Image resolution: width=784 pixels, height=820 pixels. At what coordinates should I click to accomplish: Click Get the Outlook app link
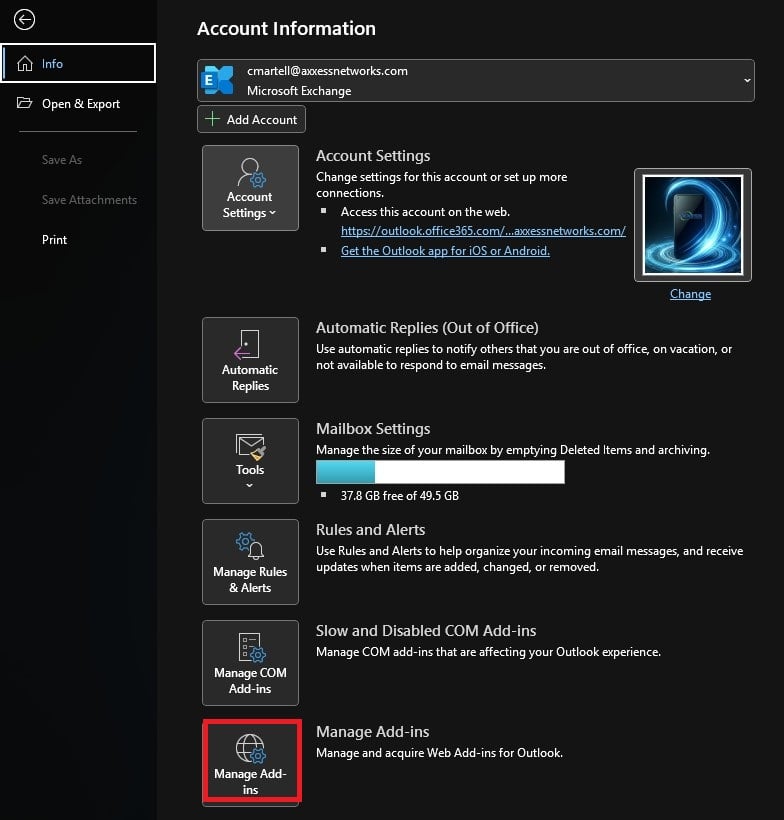click(x=445, y=251)
